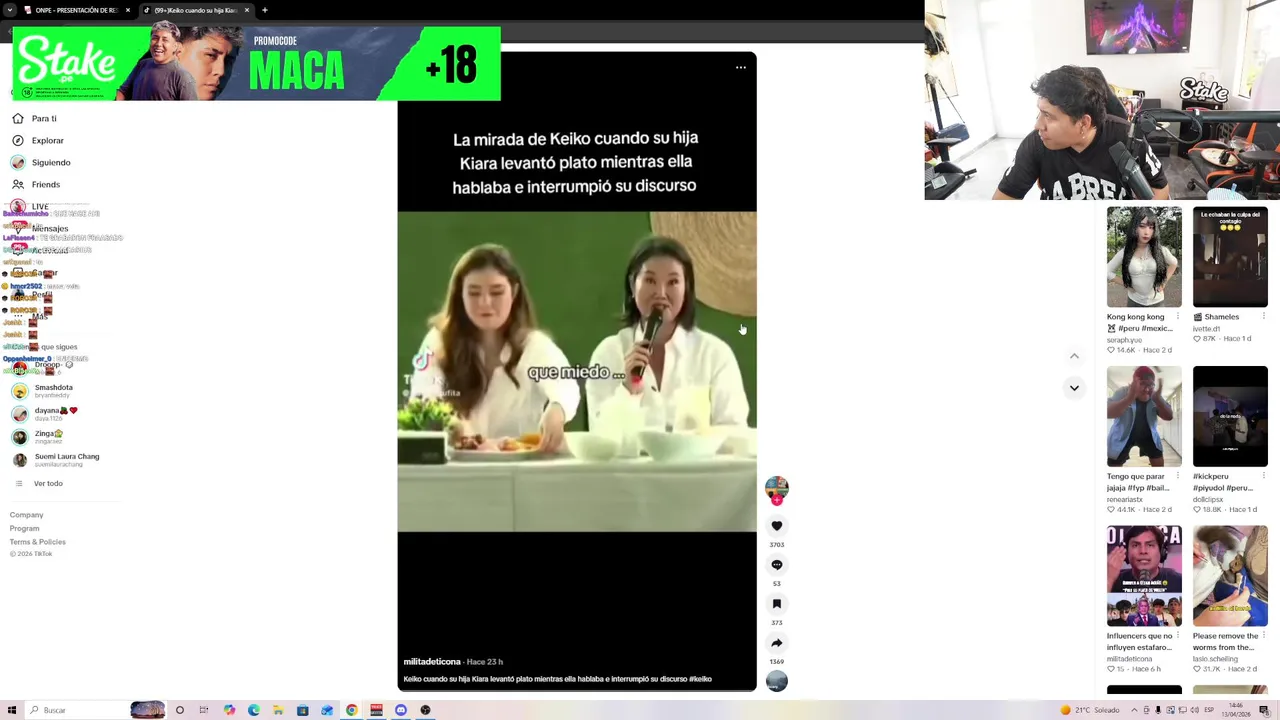Screen dimensions: 1280x720
Task: Open the #kickperu video thumbnail
Action: [x=1230, y=416]
